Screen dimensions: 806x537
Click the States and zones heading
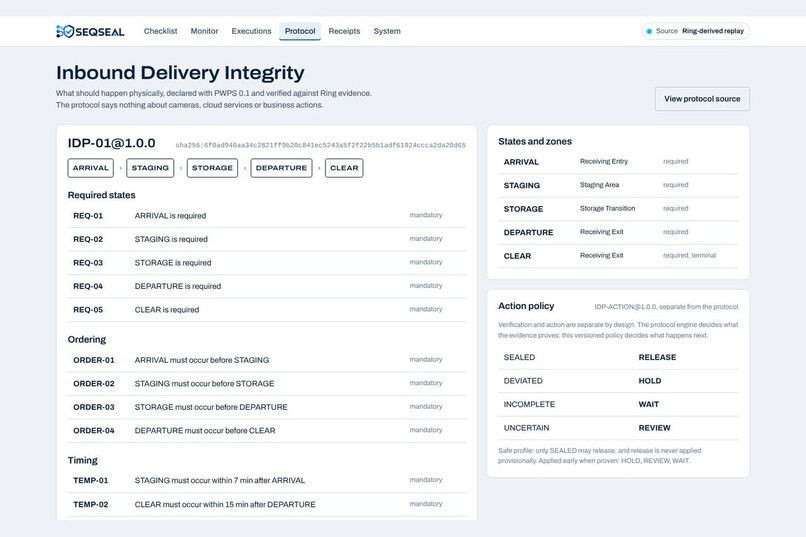coord(535,141)
